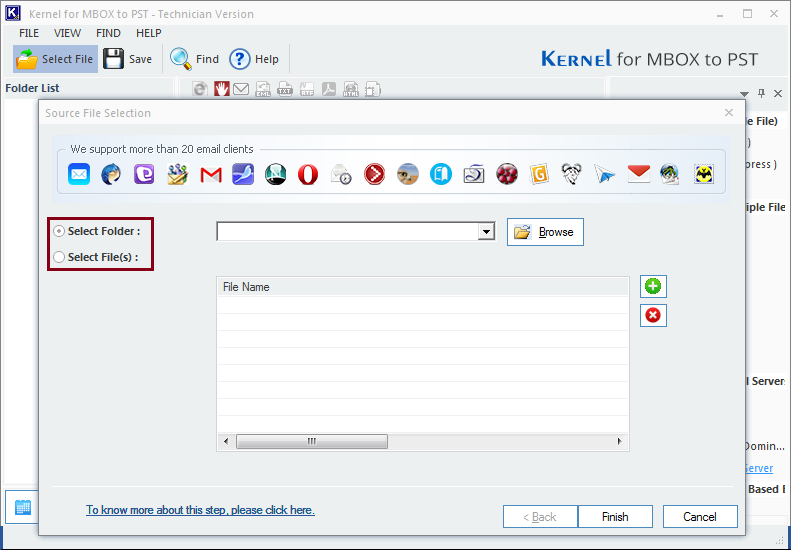Click the Find toolbar button
The width and height of the screenshot is (791, 550).
click(195, 59)
